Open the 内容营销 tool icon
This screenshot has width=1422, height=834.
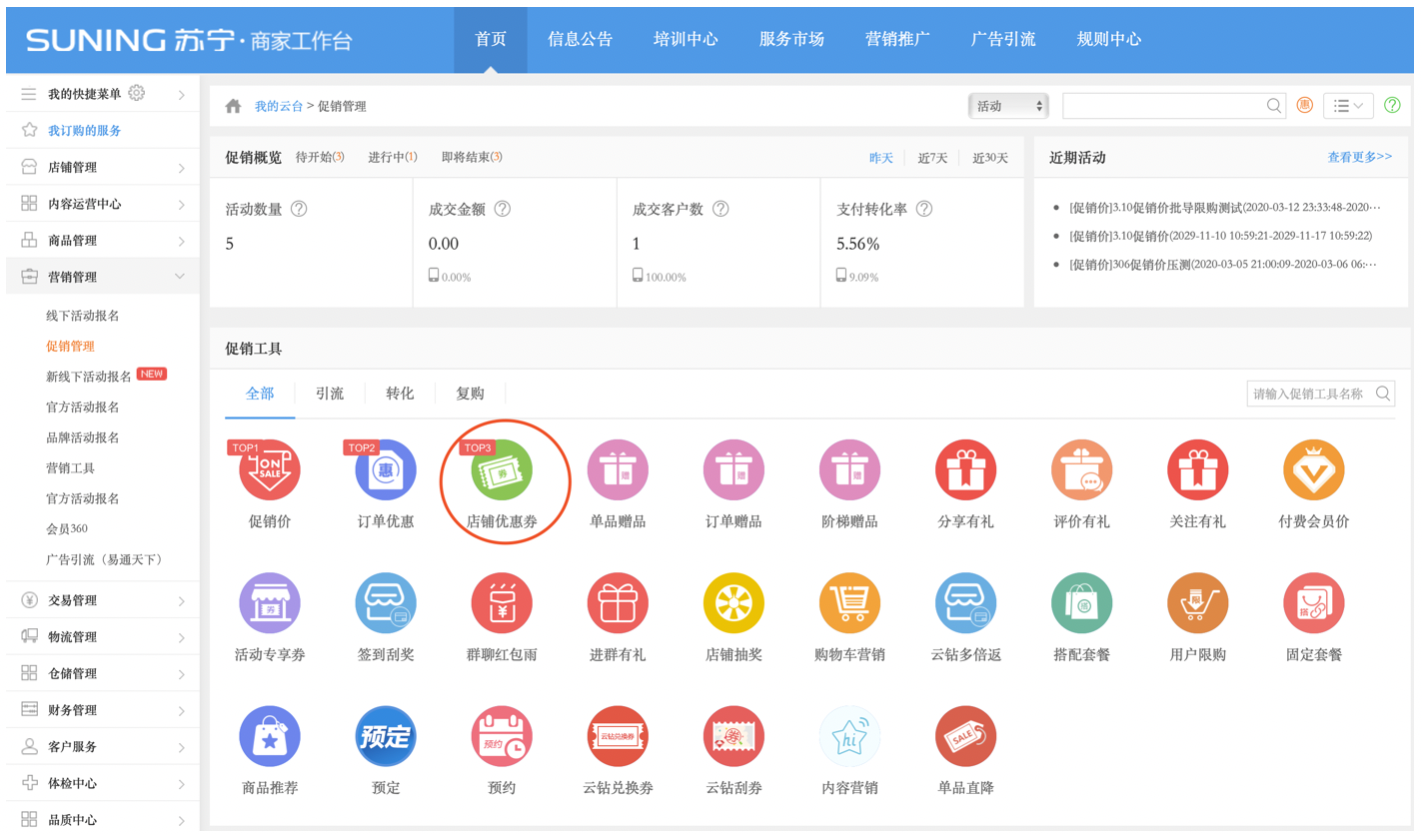pos(850,736)
